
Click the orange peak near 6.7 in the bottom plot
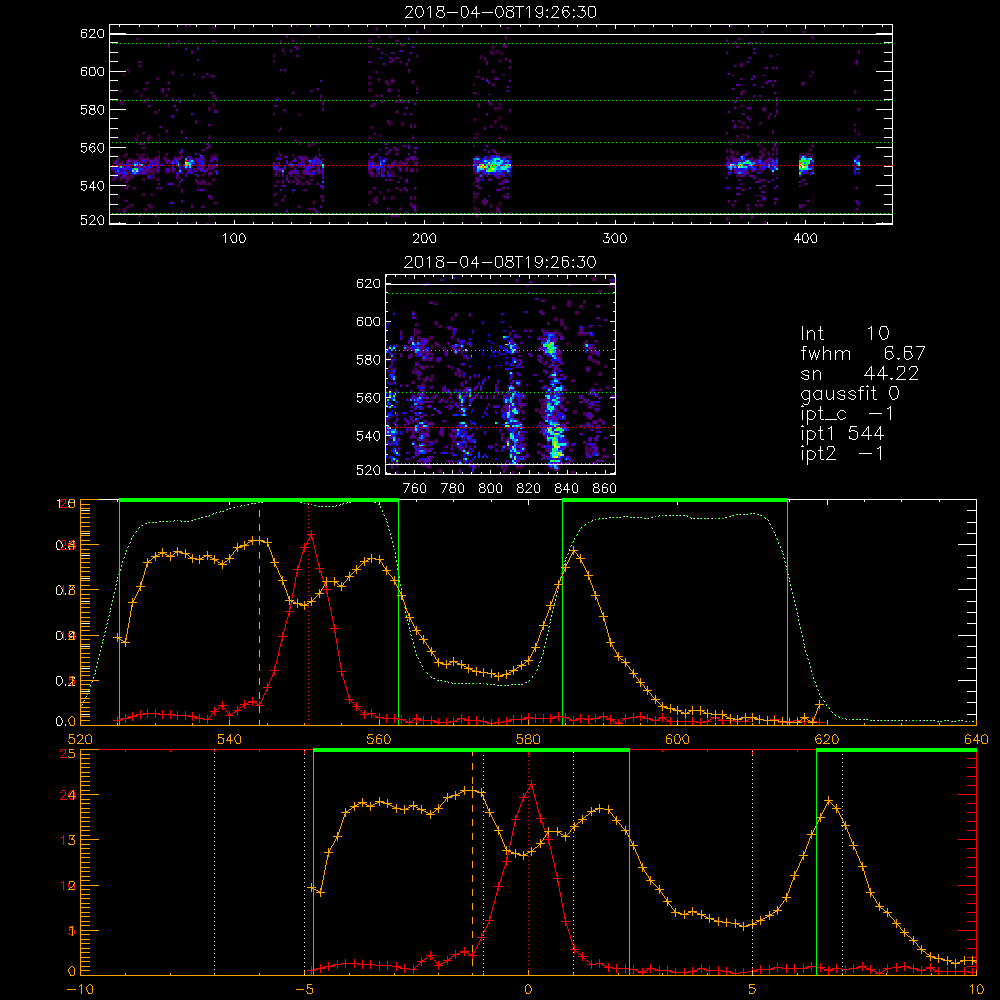pyautogui.click(x=828, y=800)
